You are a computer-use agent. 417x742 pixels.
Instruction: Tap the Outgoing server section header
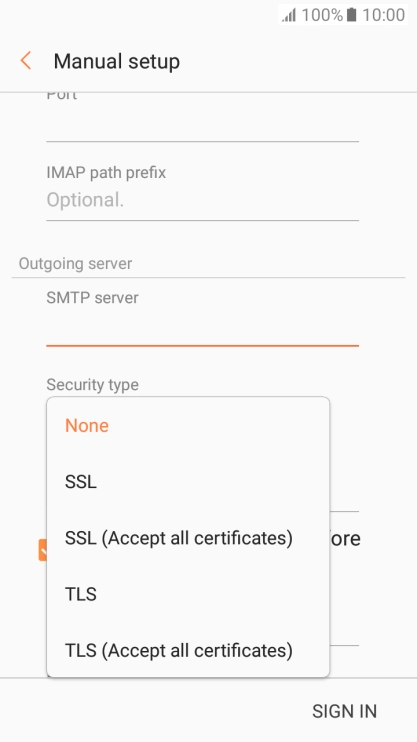[75, 264]
